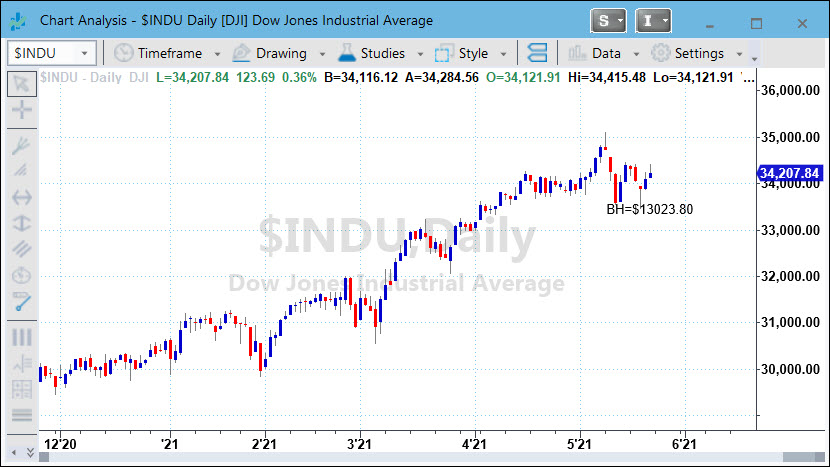Choose the Andrews pitchfork drawing tool
This screenshot has width=830, height=467.
pyautogui.click(x=22, y=146)
